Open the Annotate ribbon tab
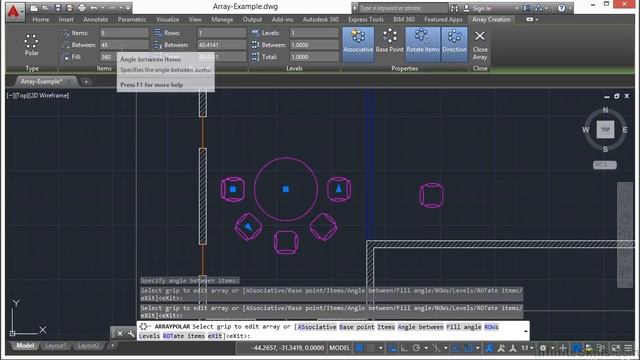This screenshot has width=640, height=360. point(96,19)
